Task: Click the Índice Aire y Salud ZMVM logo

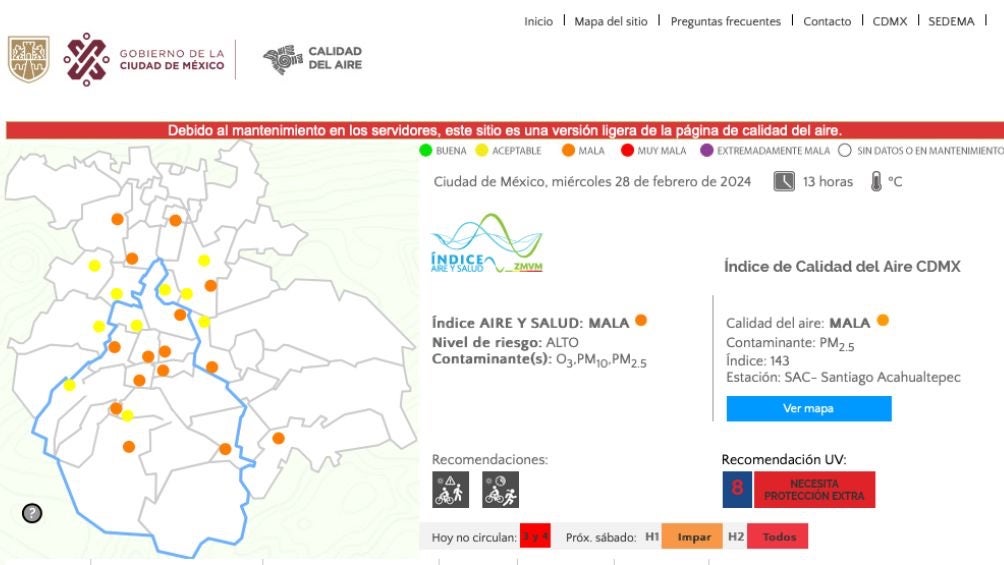Action: [485, 245]
